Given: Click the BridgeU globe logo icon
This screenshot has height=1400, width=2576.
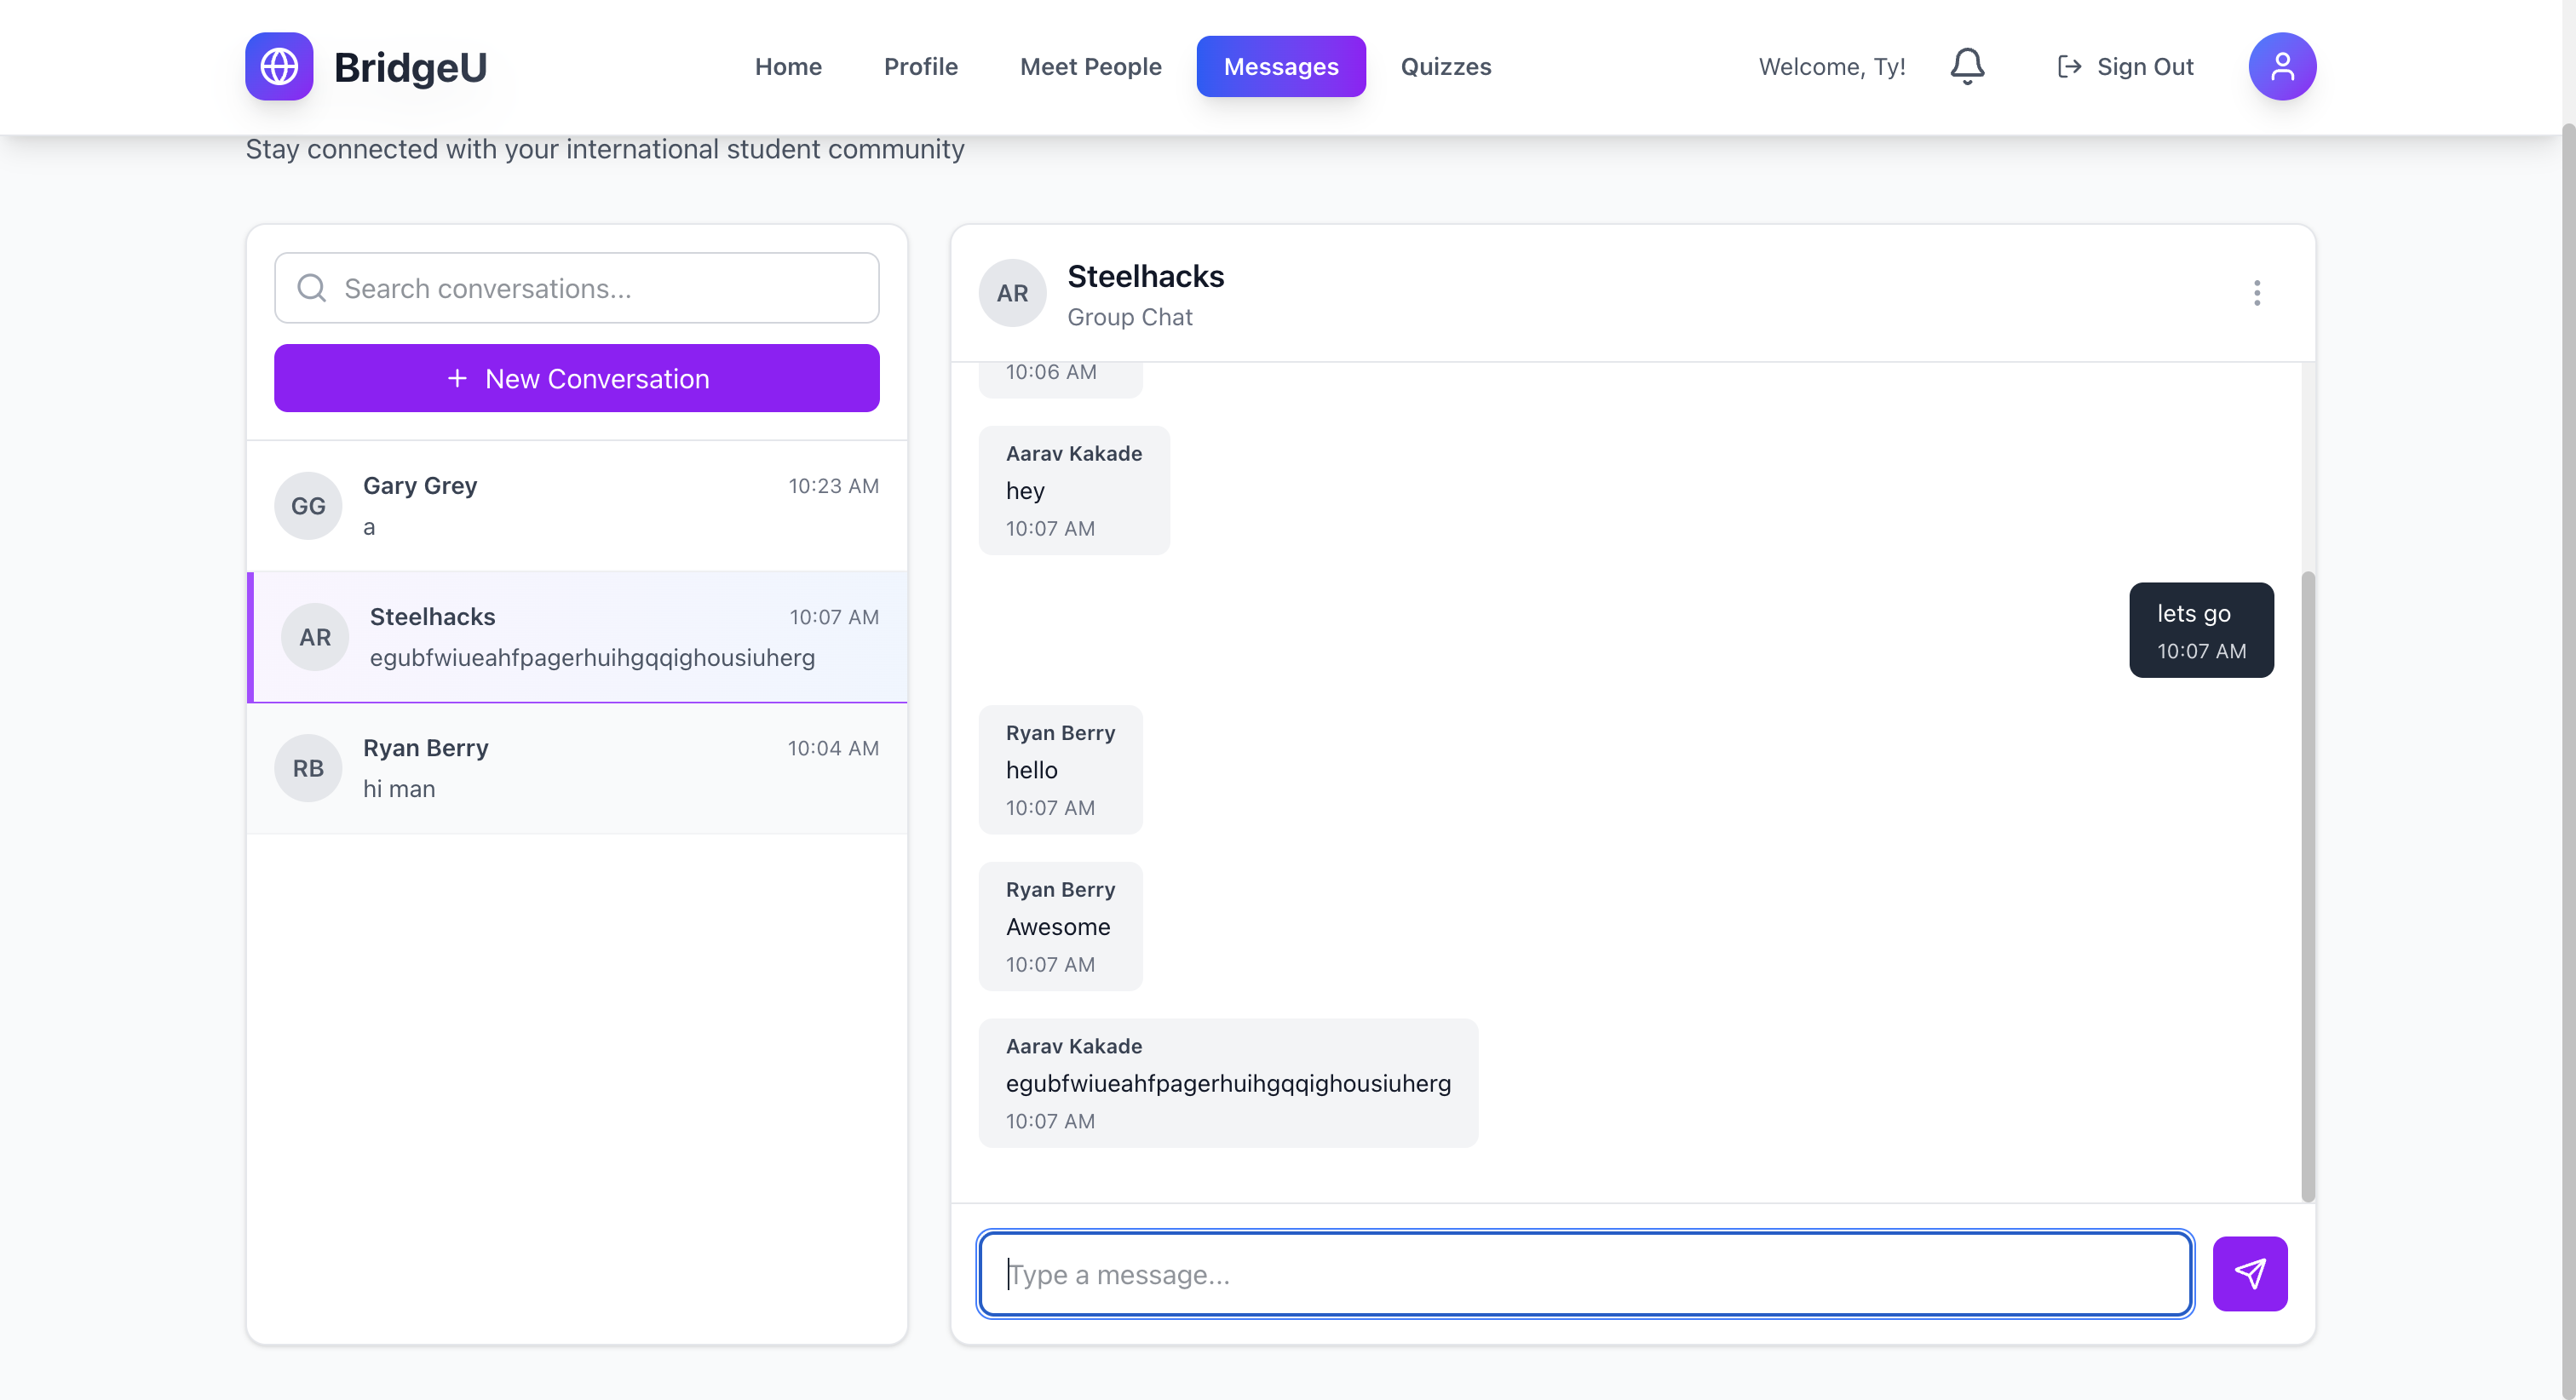Looking at the screenshot, I should point(279,66).
